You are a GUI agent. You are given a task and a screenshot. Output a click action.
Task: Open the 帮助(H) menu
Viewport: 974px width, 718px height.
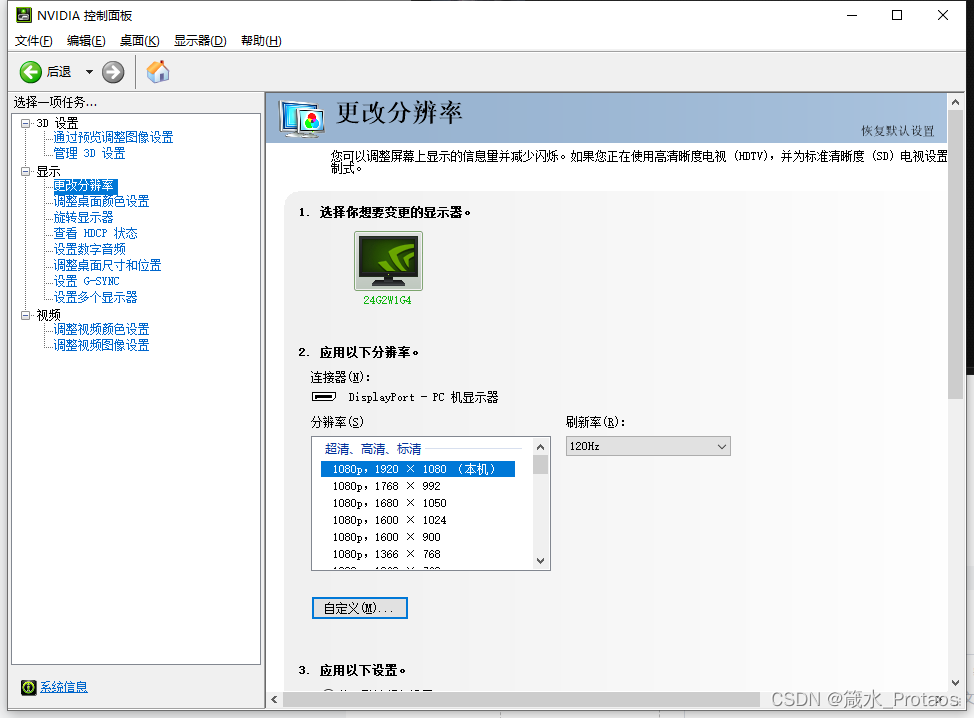pyautogui.click(x=261, y=41)
